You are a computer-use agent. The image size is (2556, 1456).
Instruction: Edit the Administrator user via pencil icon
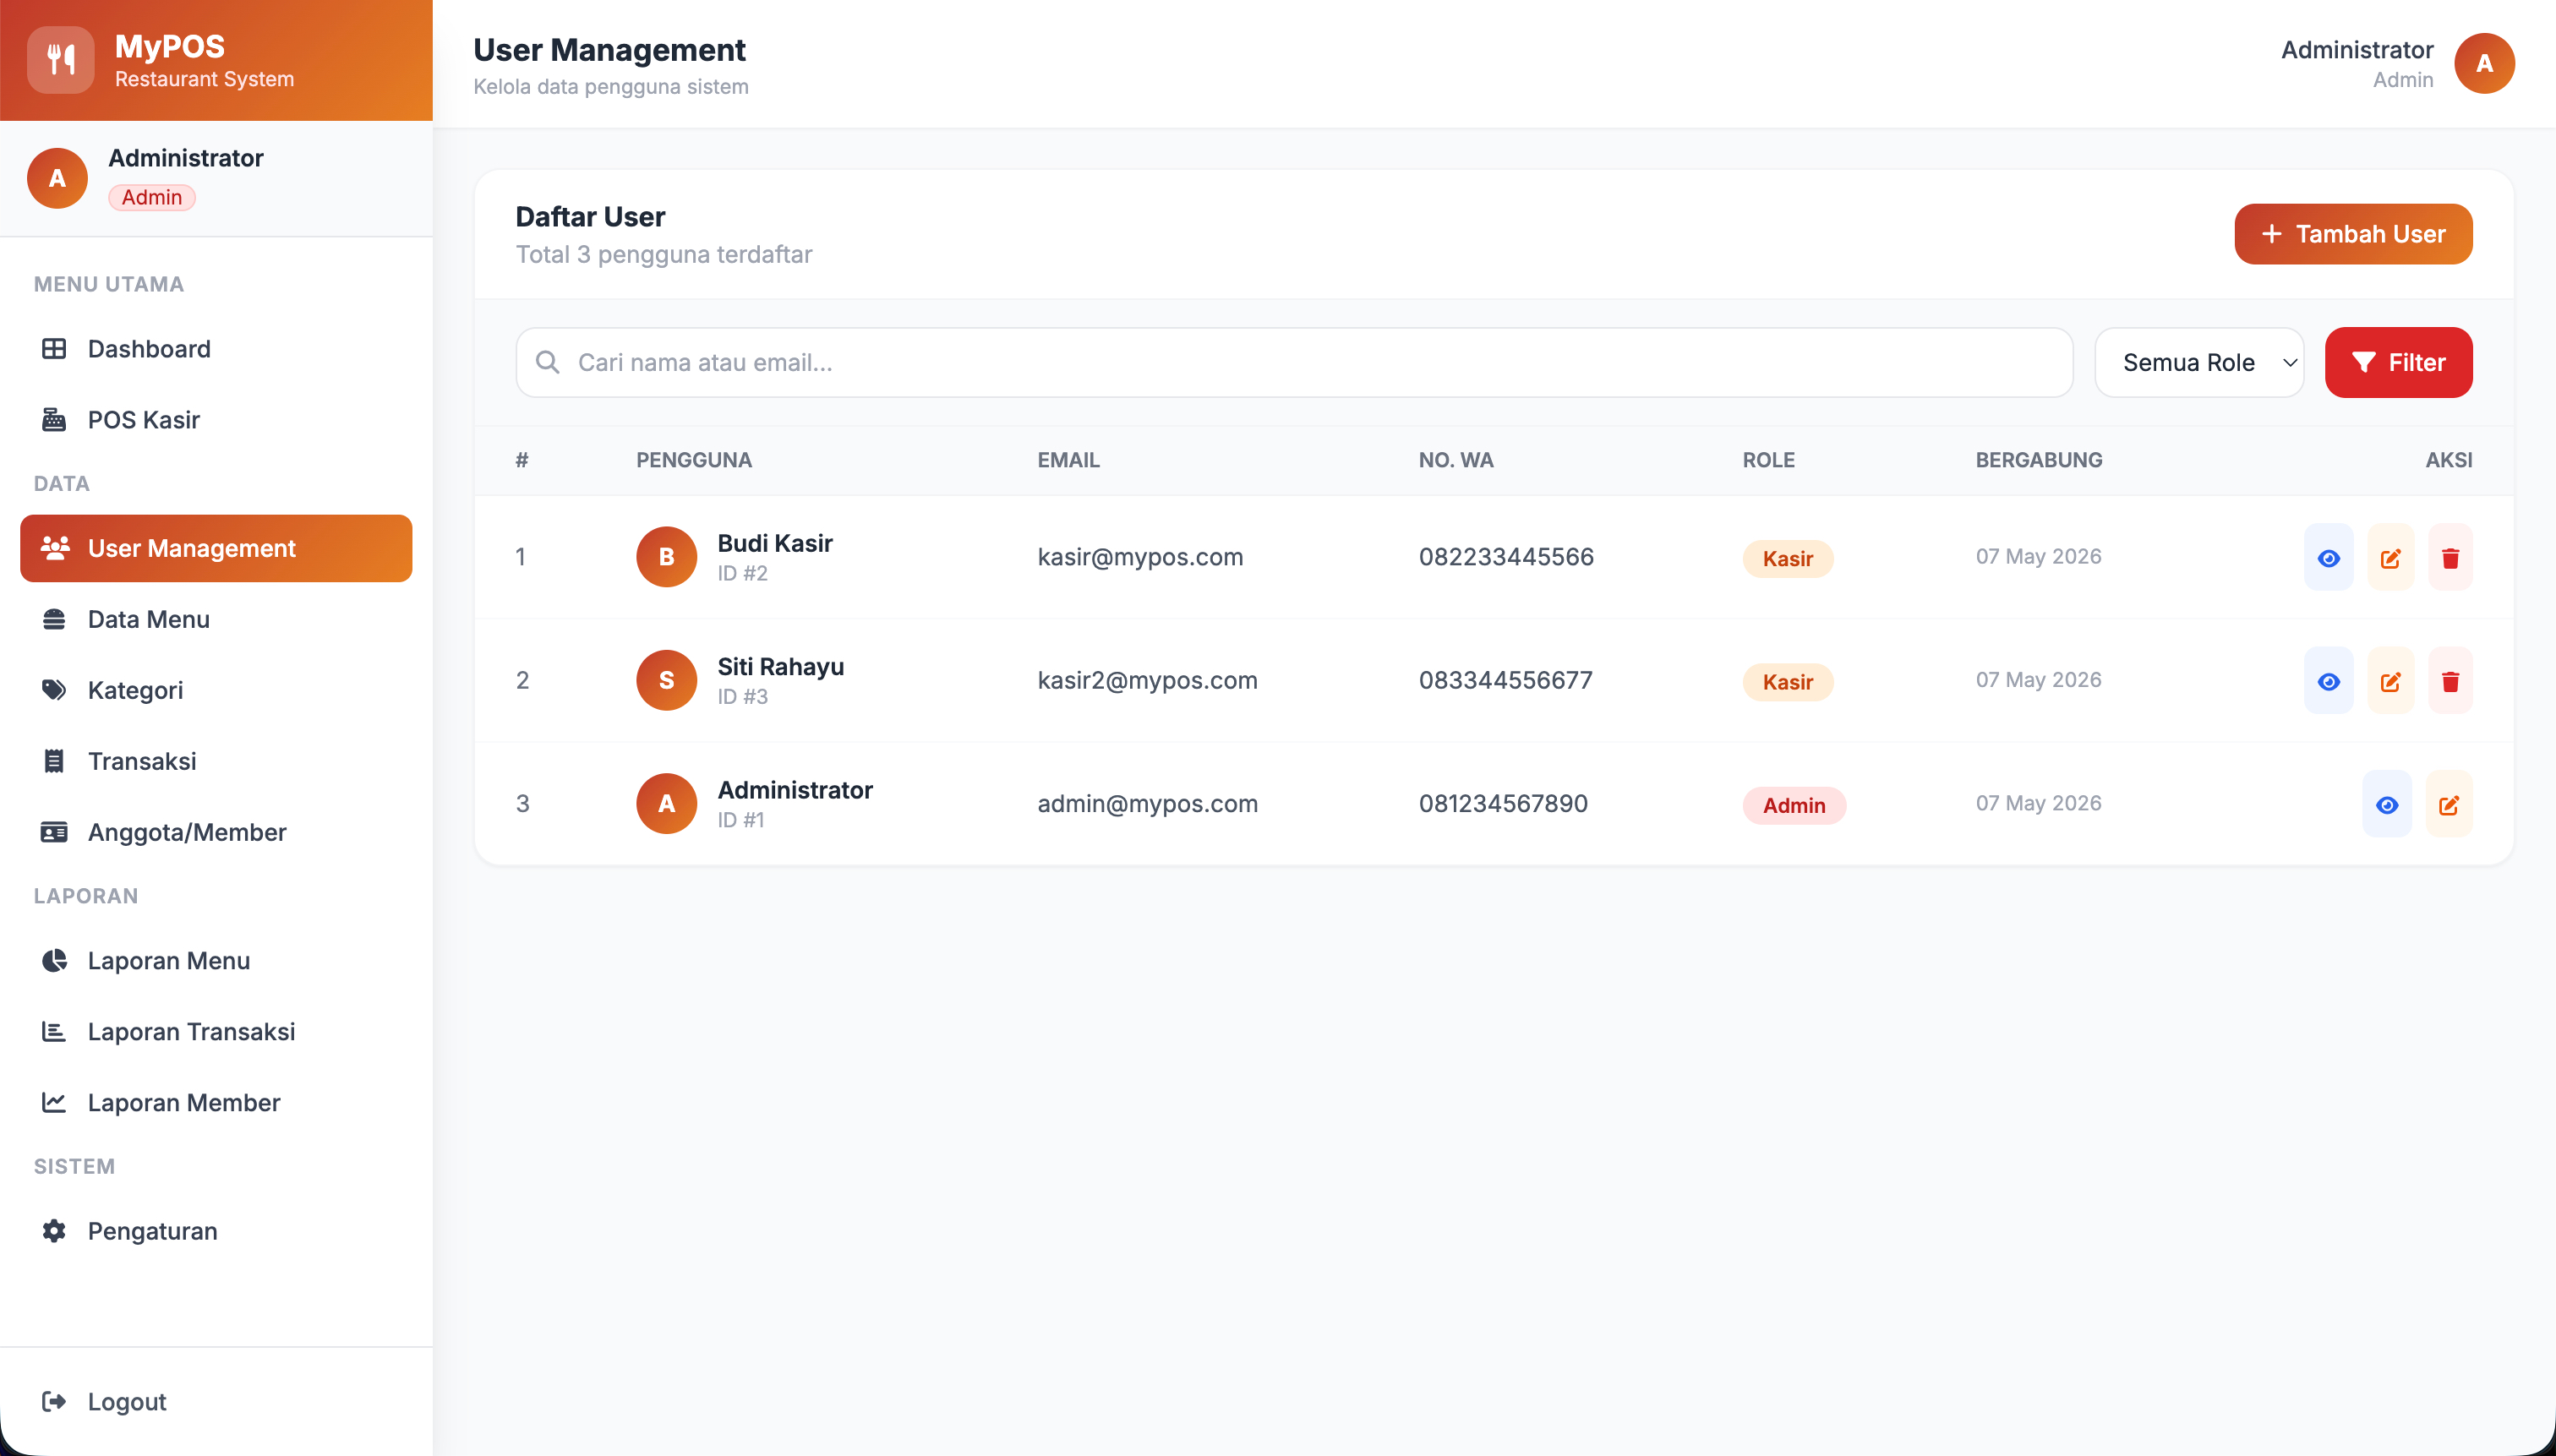[2449, 804]
